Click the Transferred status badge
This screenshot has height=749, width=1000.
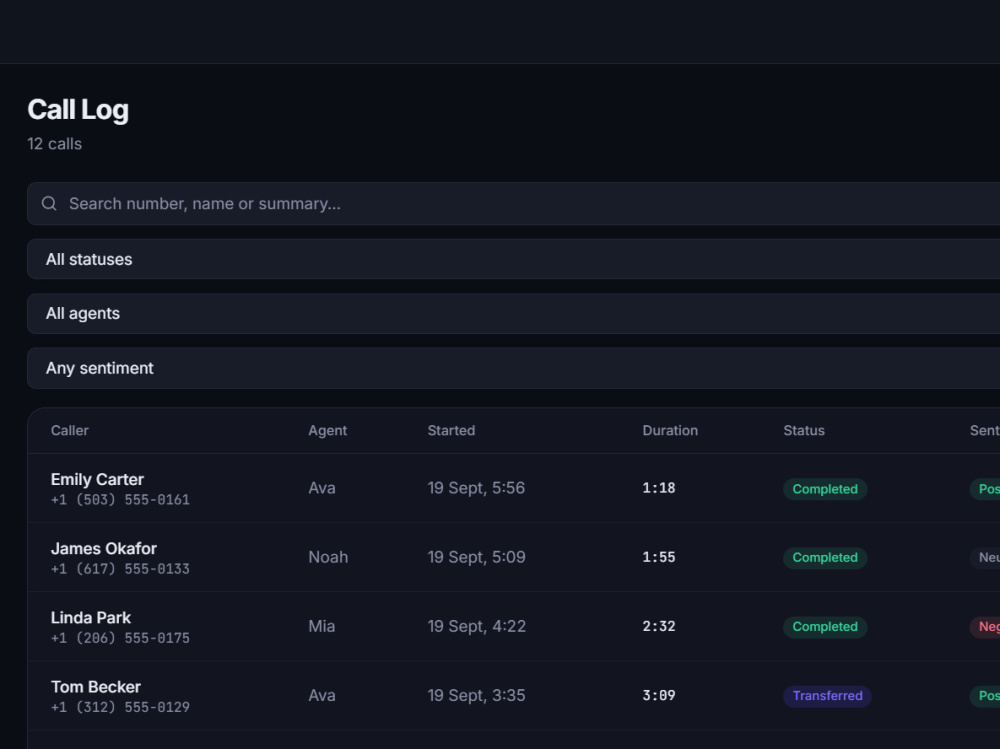click(827, 696)
